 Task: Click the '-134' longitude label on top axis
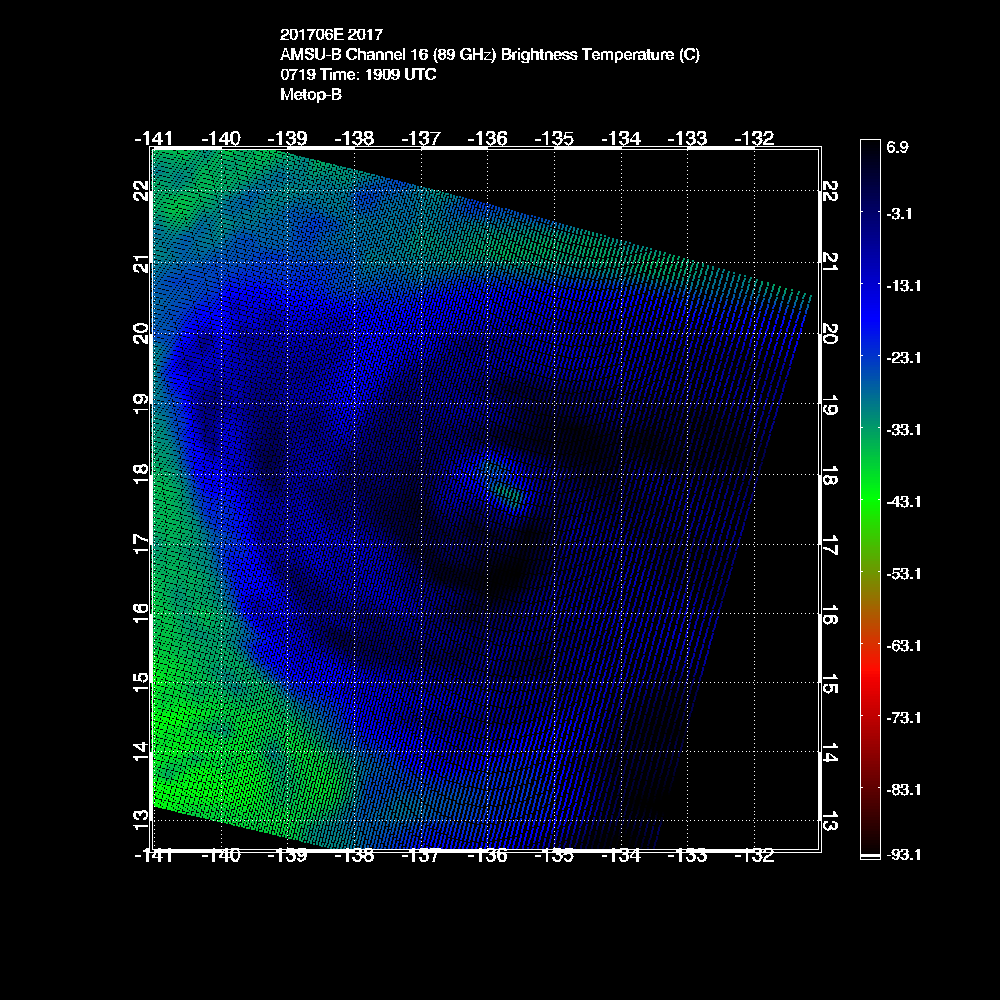621,138
